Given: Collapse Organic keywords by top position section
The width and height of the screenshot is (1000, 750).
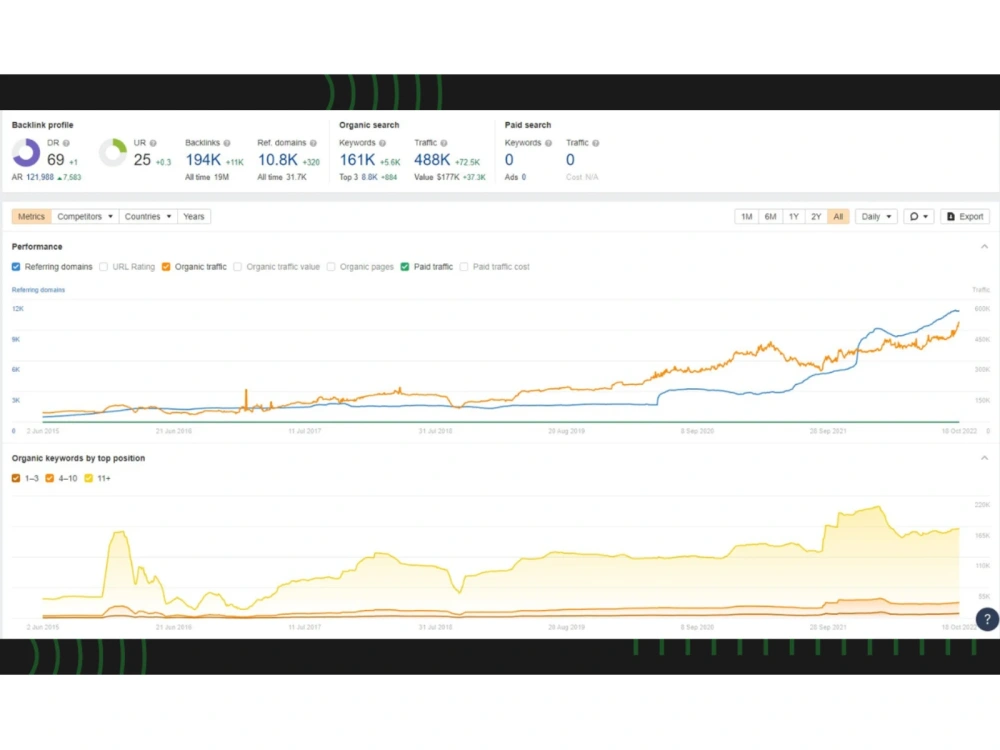Looking at the screenshot, I should coord(984,459).
